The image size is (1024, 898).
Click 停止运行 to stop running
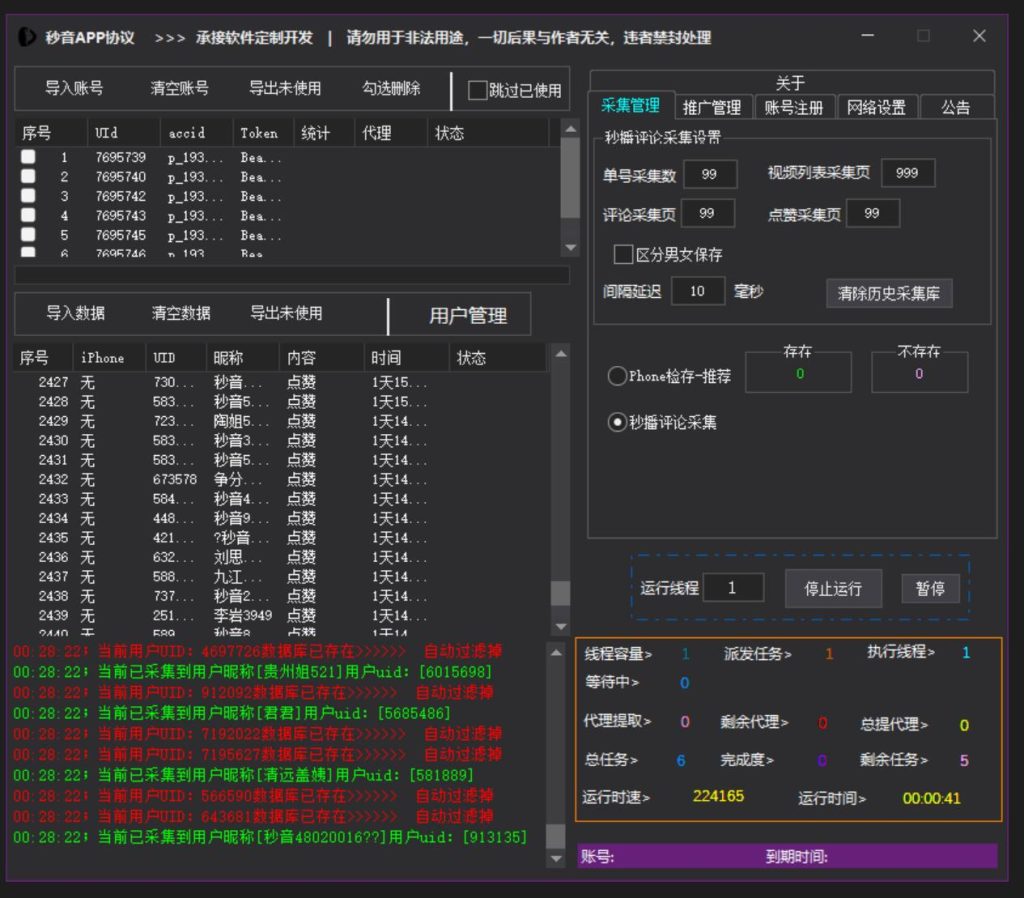833,587
